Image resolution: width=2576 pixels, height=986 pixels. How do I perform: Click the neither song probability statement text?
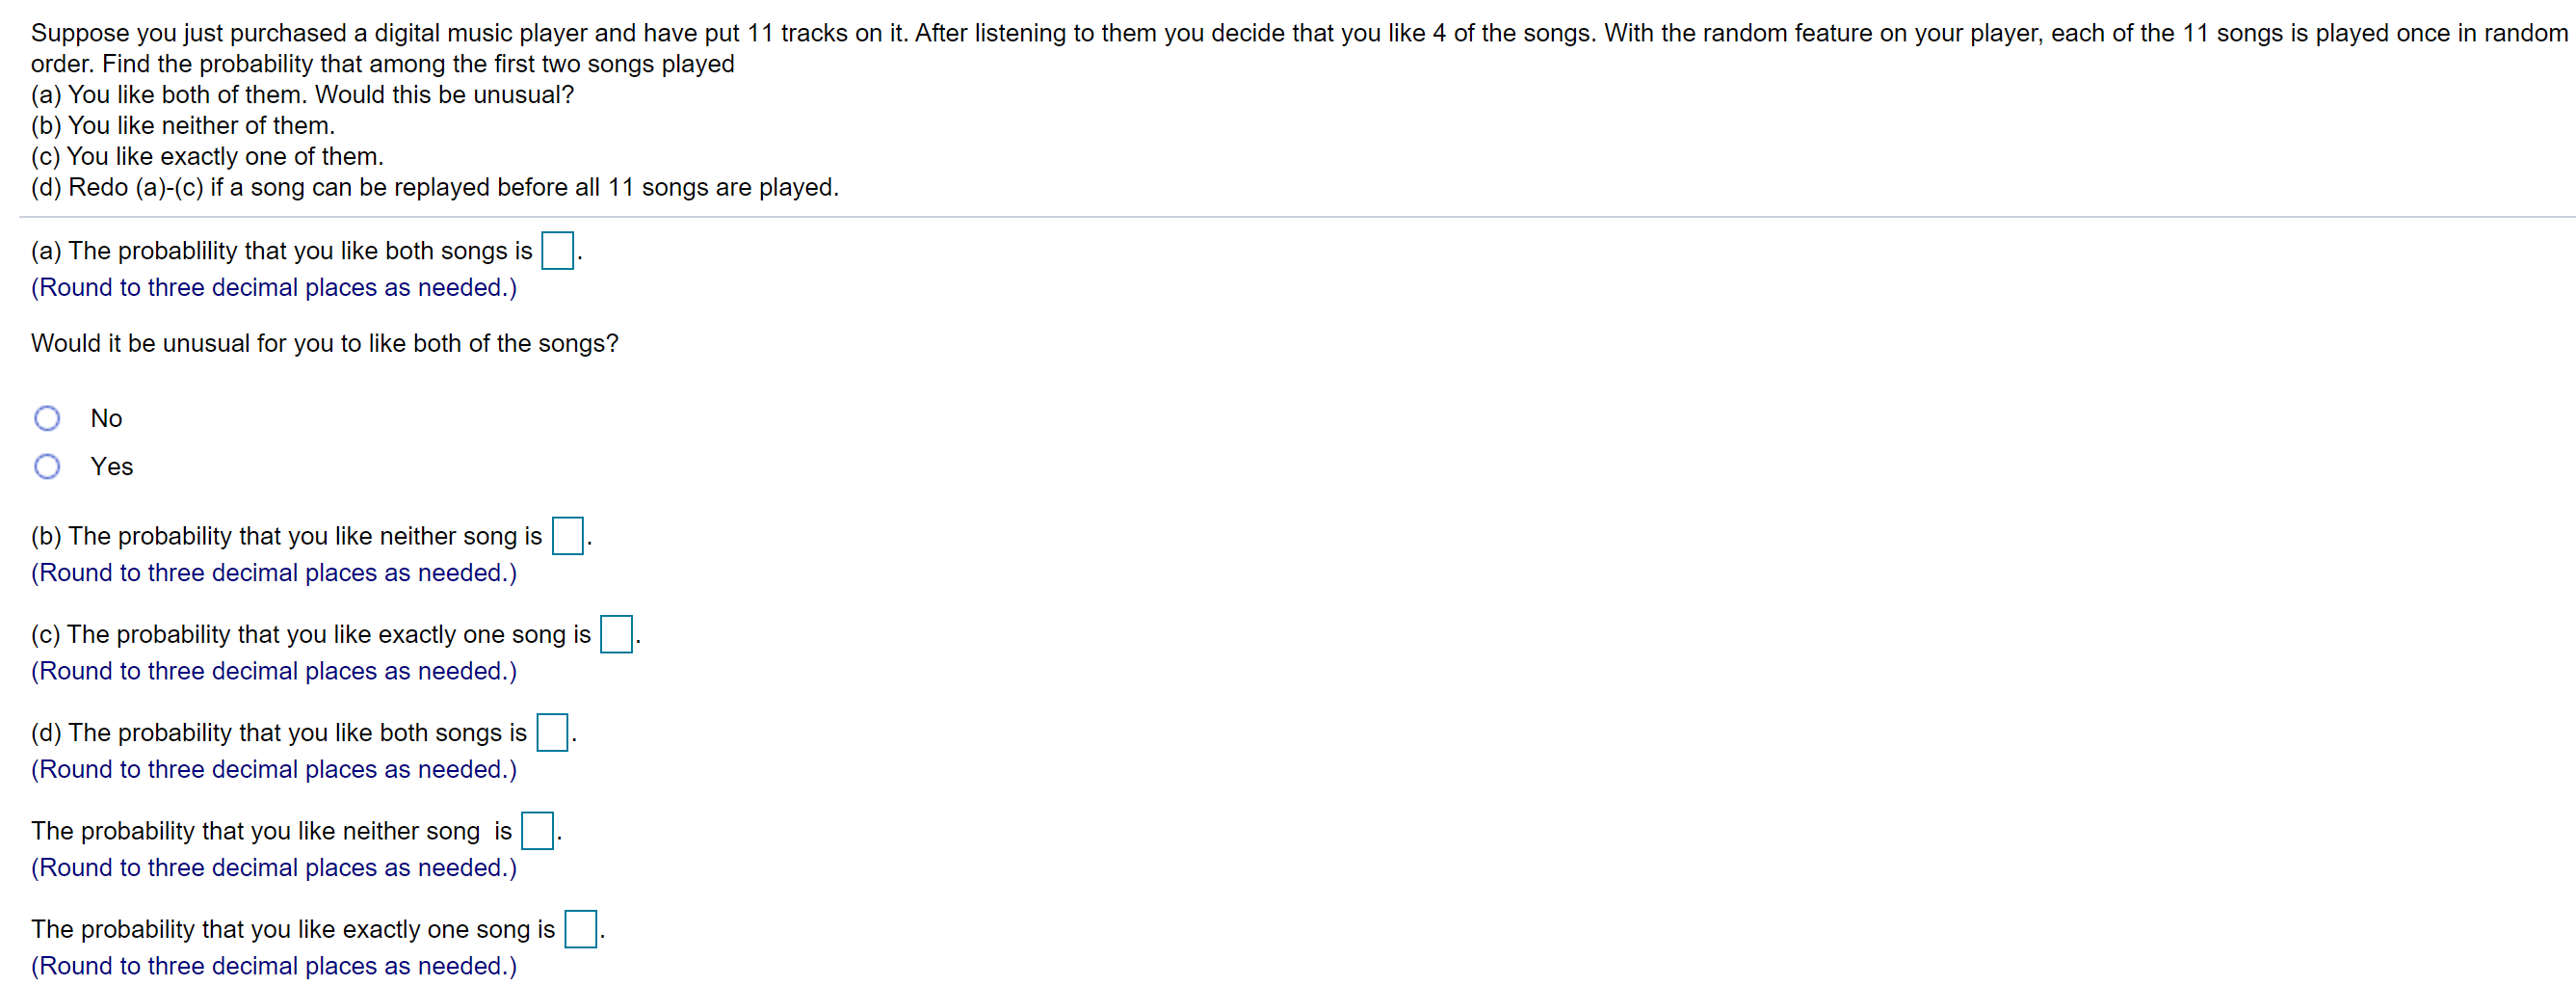[287, 535]
